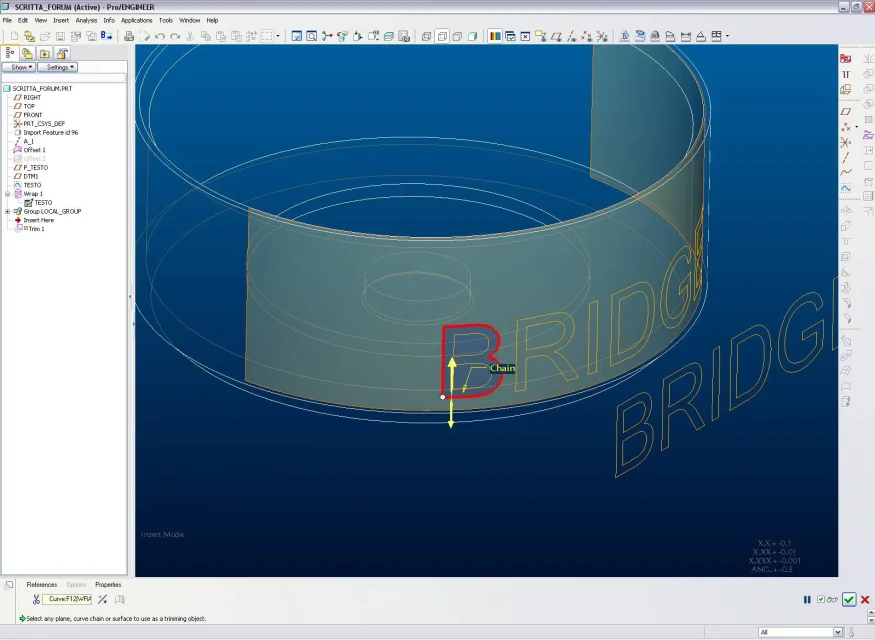Select PRT_CSYS_DEF in the model tree

coord(44,123)
